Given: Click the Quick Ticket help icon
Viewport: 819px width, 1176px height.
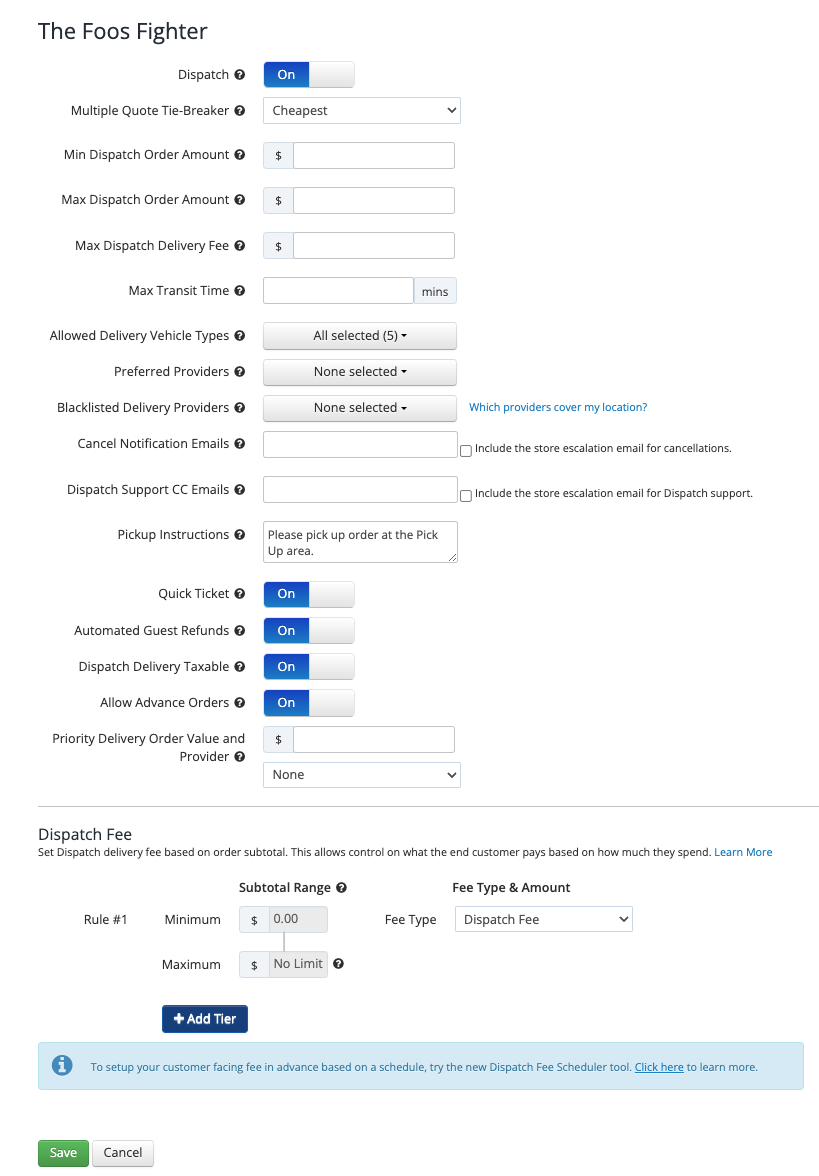Looking at the screenshot, I should (241, 593).
